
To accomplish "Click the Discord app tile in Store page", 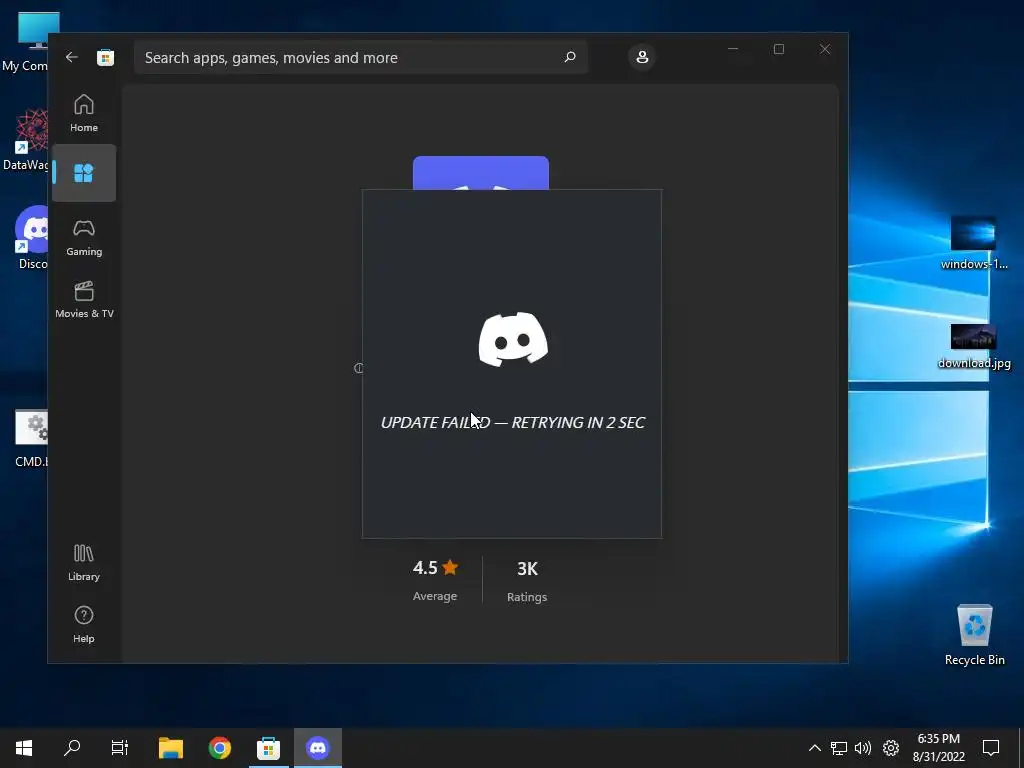I will point(481,173).
